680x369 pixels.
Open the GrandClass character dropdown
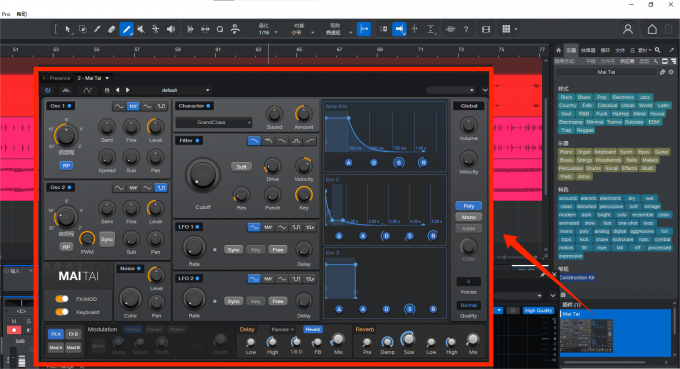click(x=214, y=122)
